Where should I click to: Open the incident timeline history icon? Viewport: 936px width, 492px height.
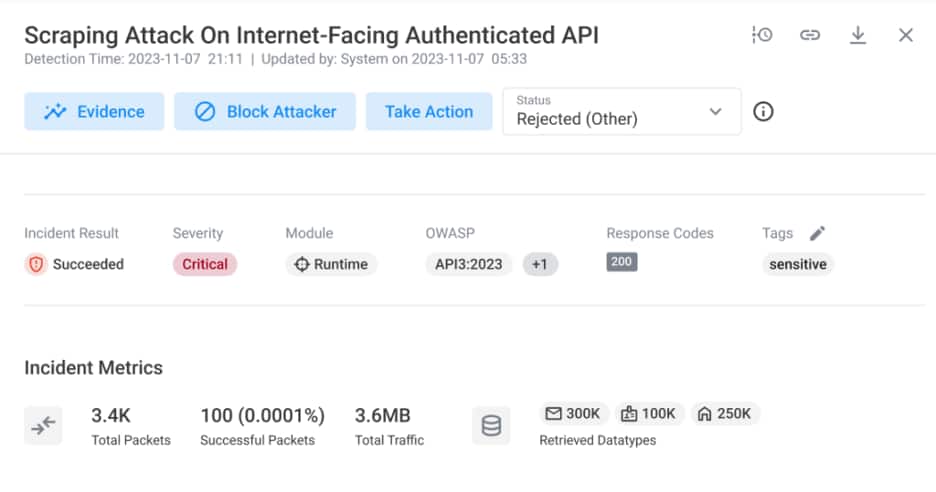click(762, 35)
